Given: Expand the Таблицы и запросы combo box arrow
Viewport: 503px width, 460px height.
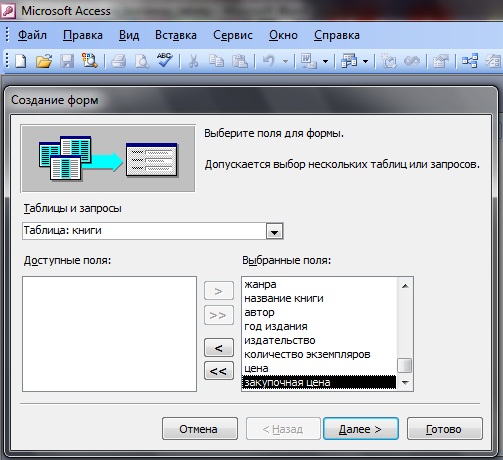Looking at the screenshot, I should pyautogui.click(x=274, y=231).
